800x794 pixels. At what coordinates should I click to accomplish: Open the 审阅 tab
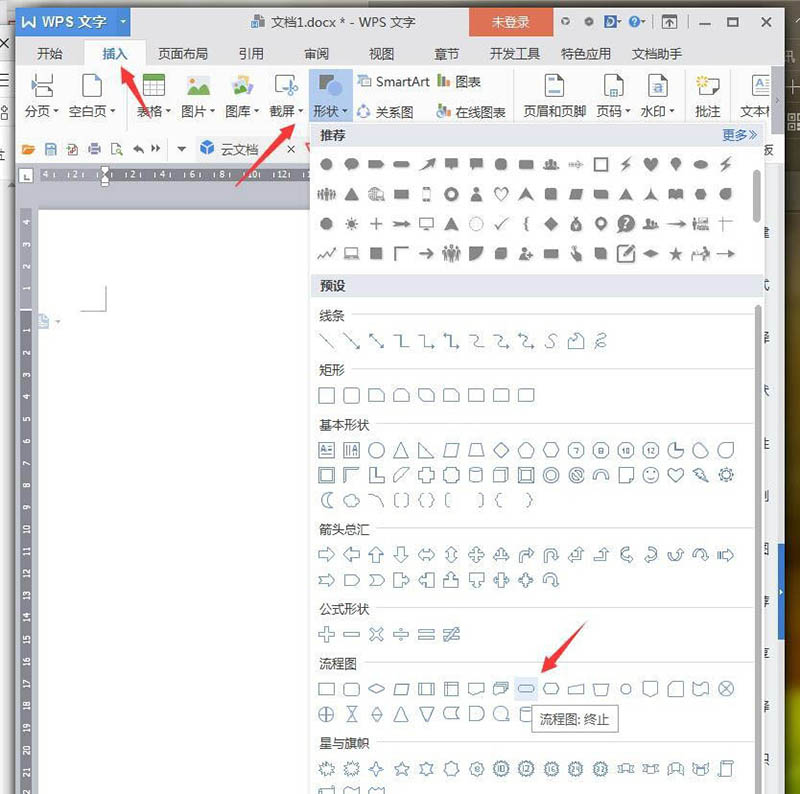pyautogui.click(x=316, y=54)
